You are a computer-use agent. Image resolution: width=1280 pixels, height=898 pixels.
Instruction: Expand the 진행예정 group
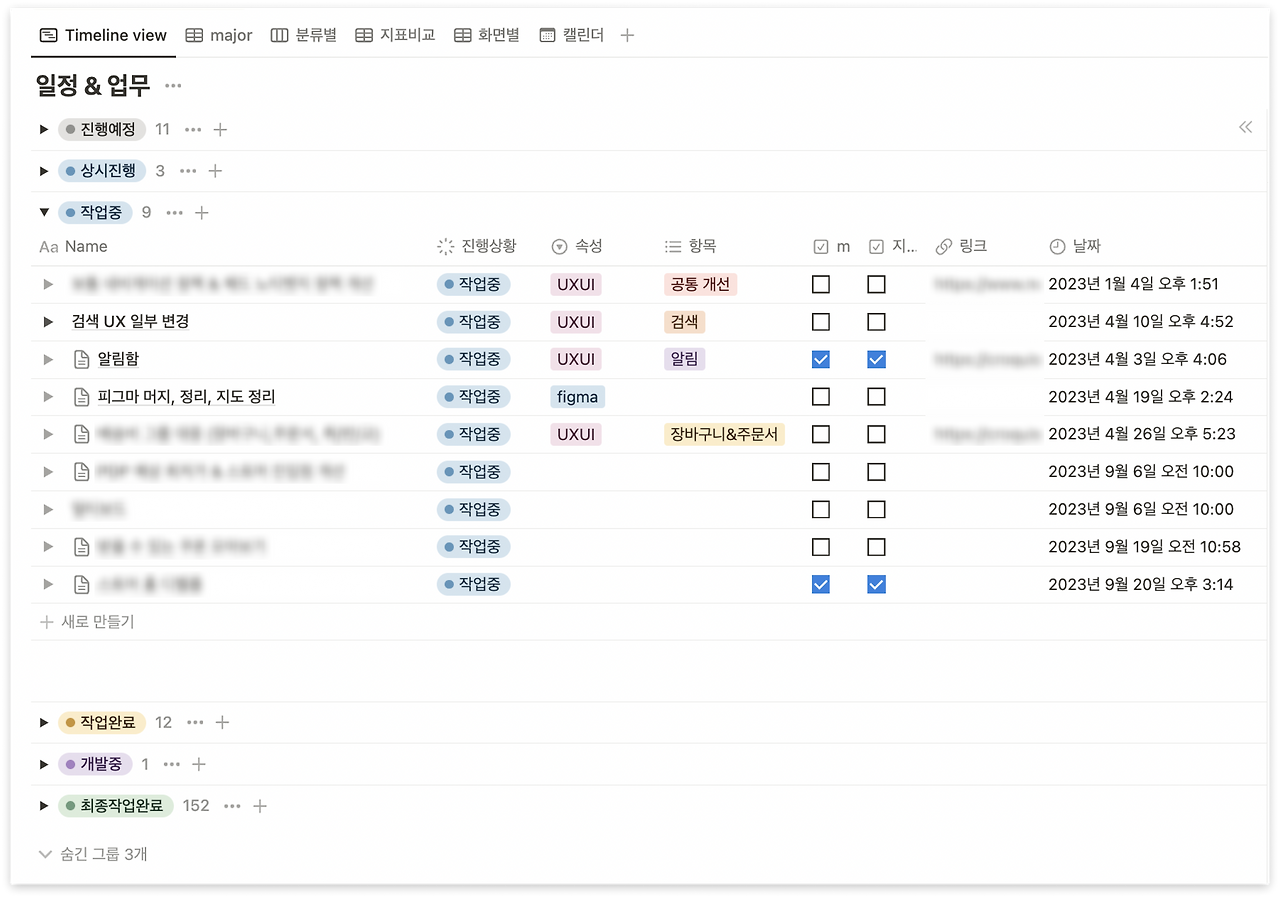44,129
